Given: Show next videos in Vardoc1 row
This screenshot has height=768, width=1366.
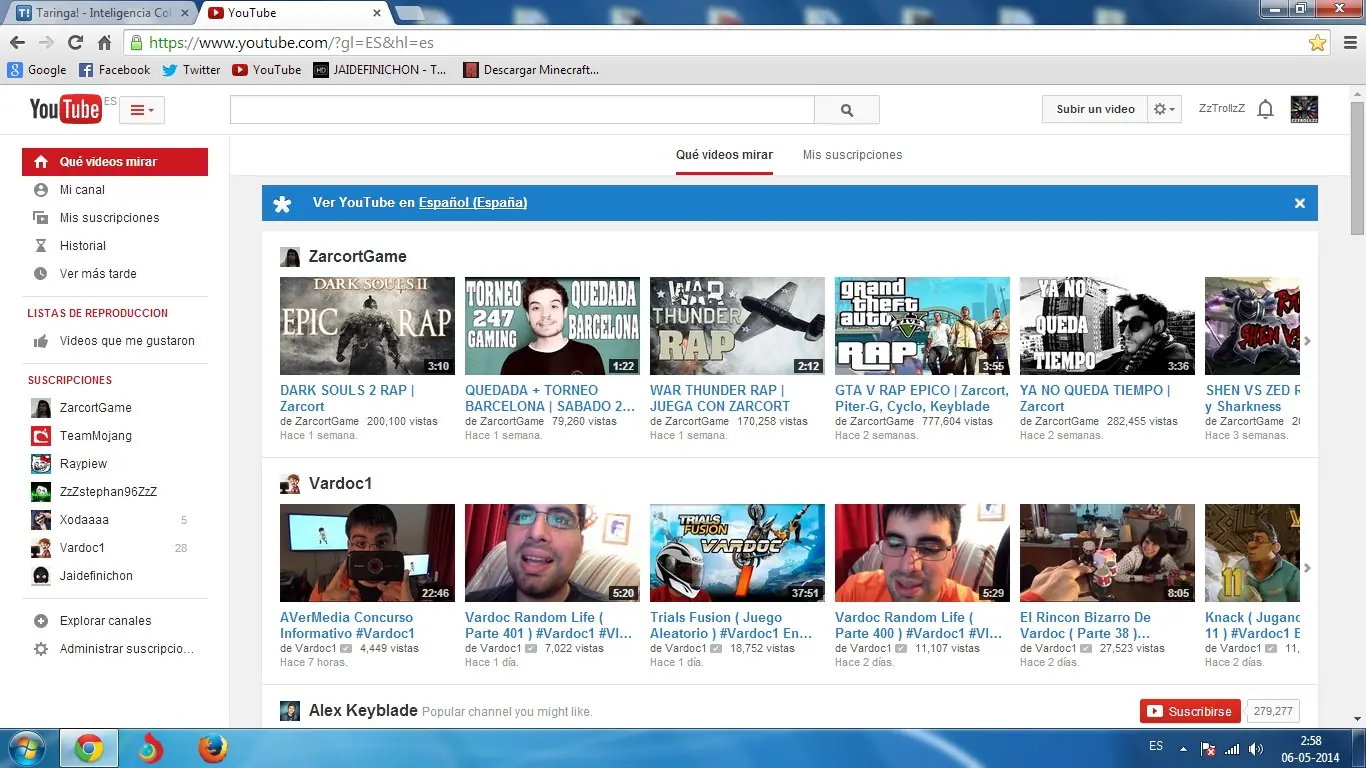Looking at the screenshot, I should [1307, 568].
